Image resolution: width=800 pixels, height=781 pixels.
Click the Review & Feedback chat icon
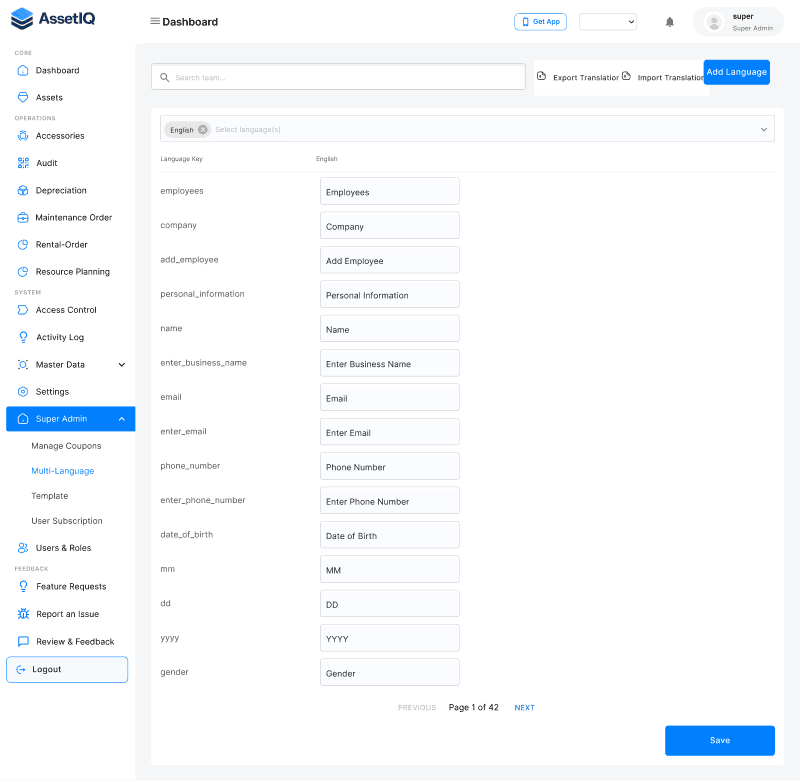(x=23, y=641)
